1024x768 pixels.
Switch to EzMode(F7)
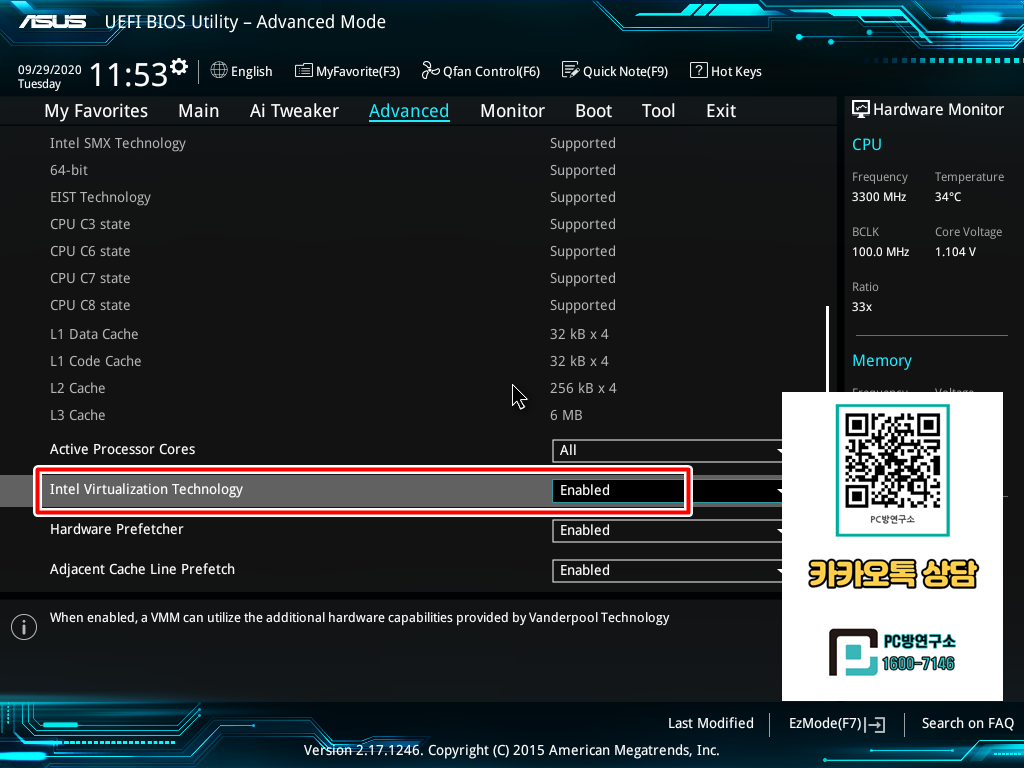tap(837, 724)
